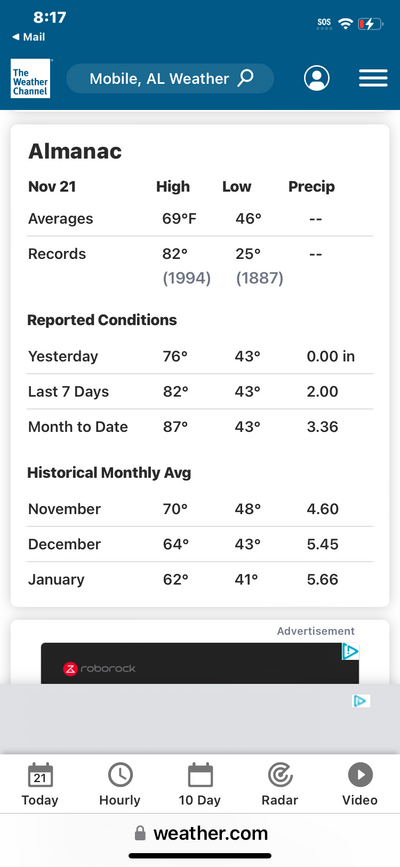Open the Radar view

280,784
